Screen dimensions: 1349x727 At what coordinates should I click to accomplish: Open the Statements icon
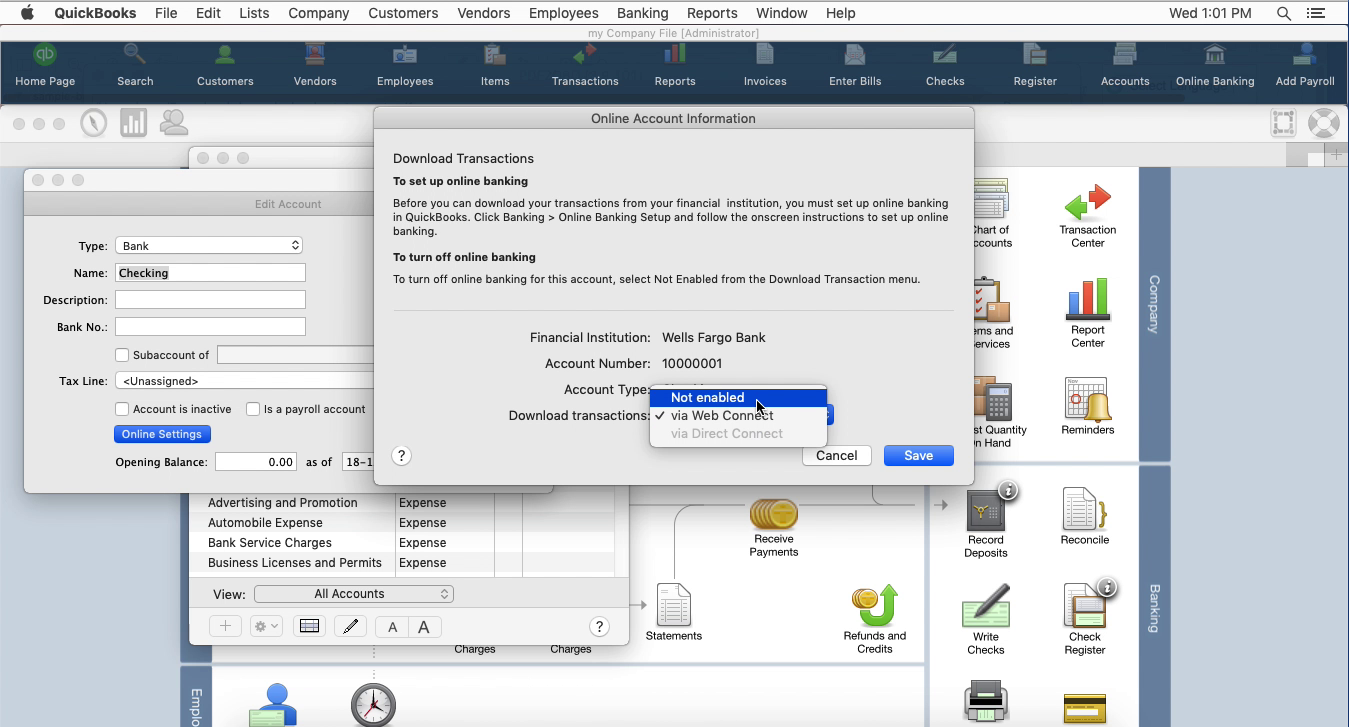click(674, 612)
